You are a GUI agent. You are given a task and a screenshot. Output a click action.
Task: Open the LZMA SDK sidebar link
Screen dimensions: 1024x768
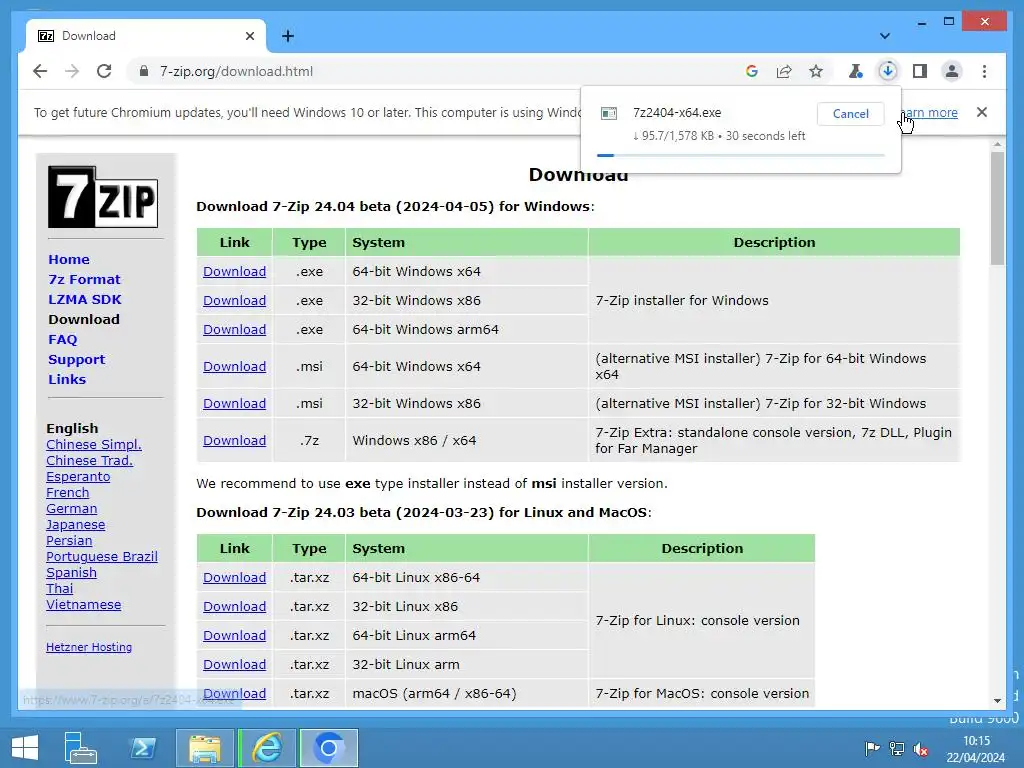[x=85, y=299]
